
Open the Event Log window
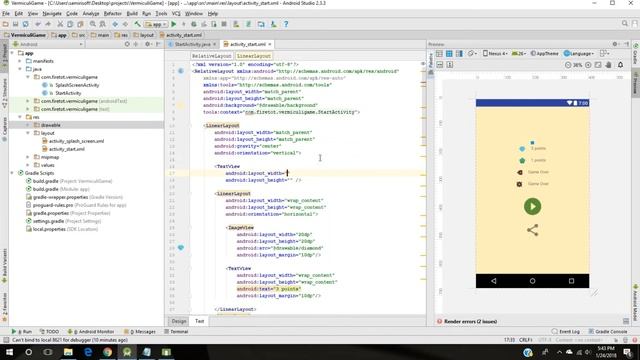[x=566, y=331]
